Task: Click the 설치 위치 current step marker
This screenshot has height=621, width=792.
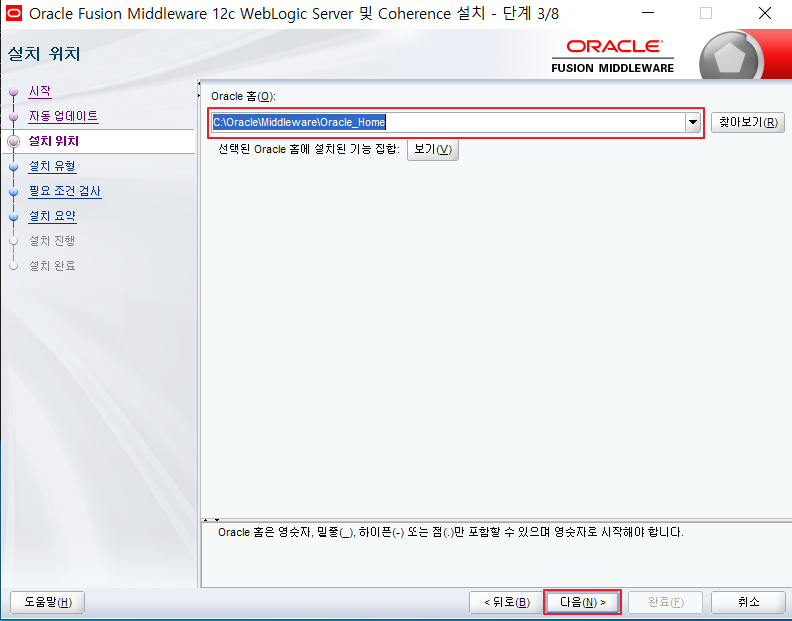Action: click(x=14, y=141)
